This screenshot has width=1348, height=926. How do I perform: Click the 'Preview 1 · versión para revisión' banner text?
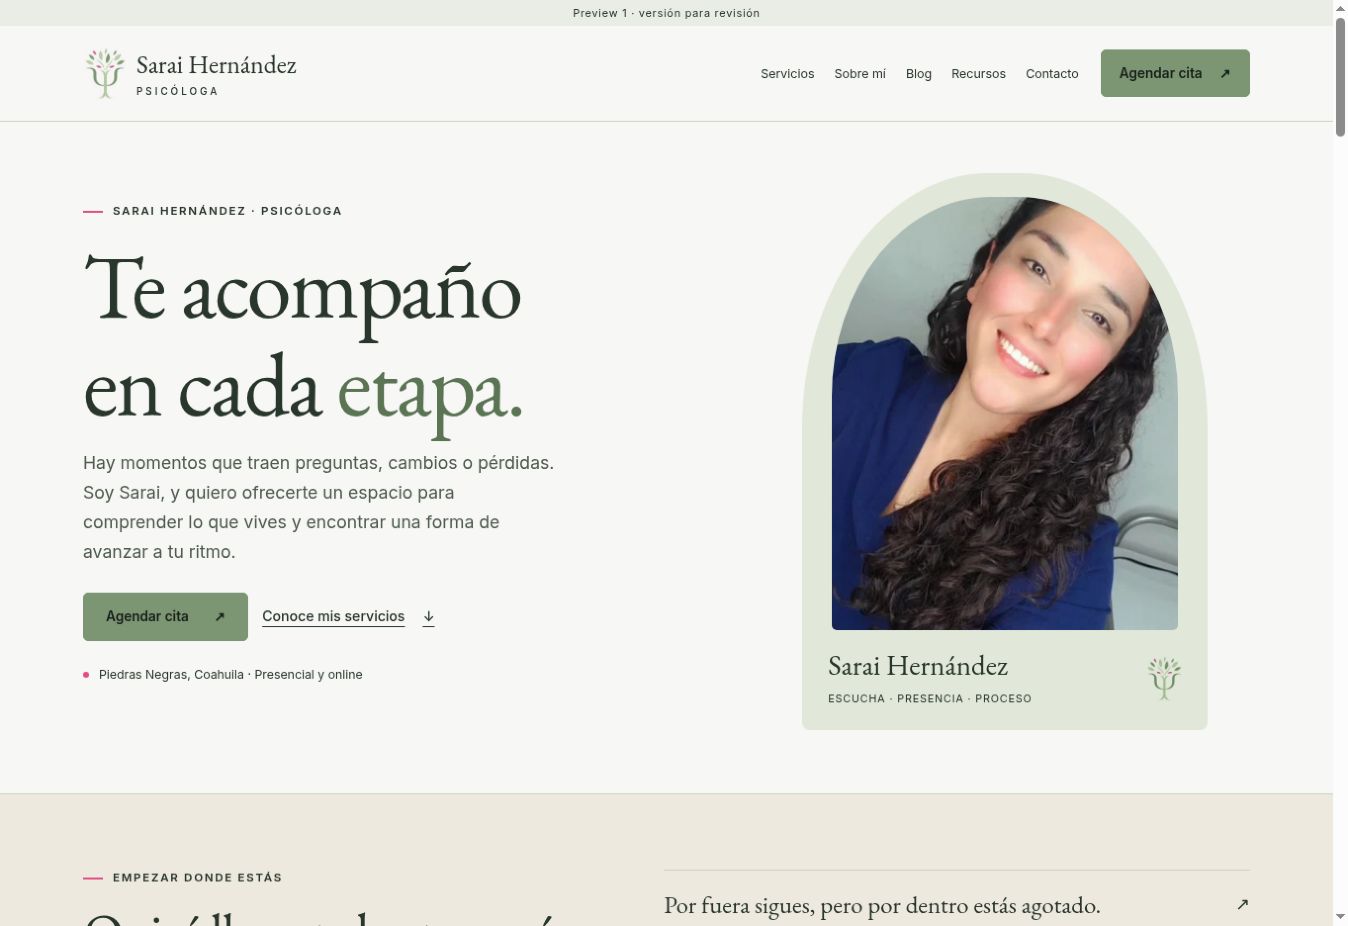coord(666,13)
